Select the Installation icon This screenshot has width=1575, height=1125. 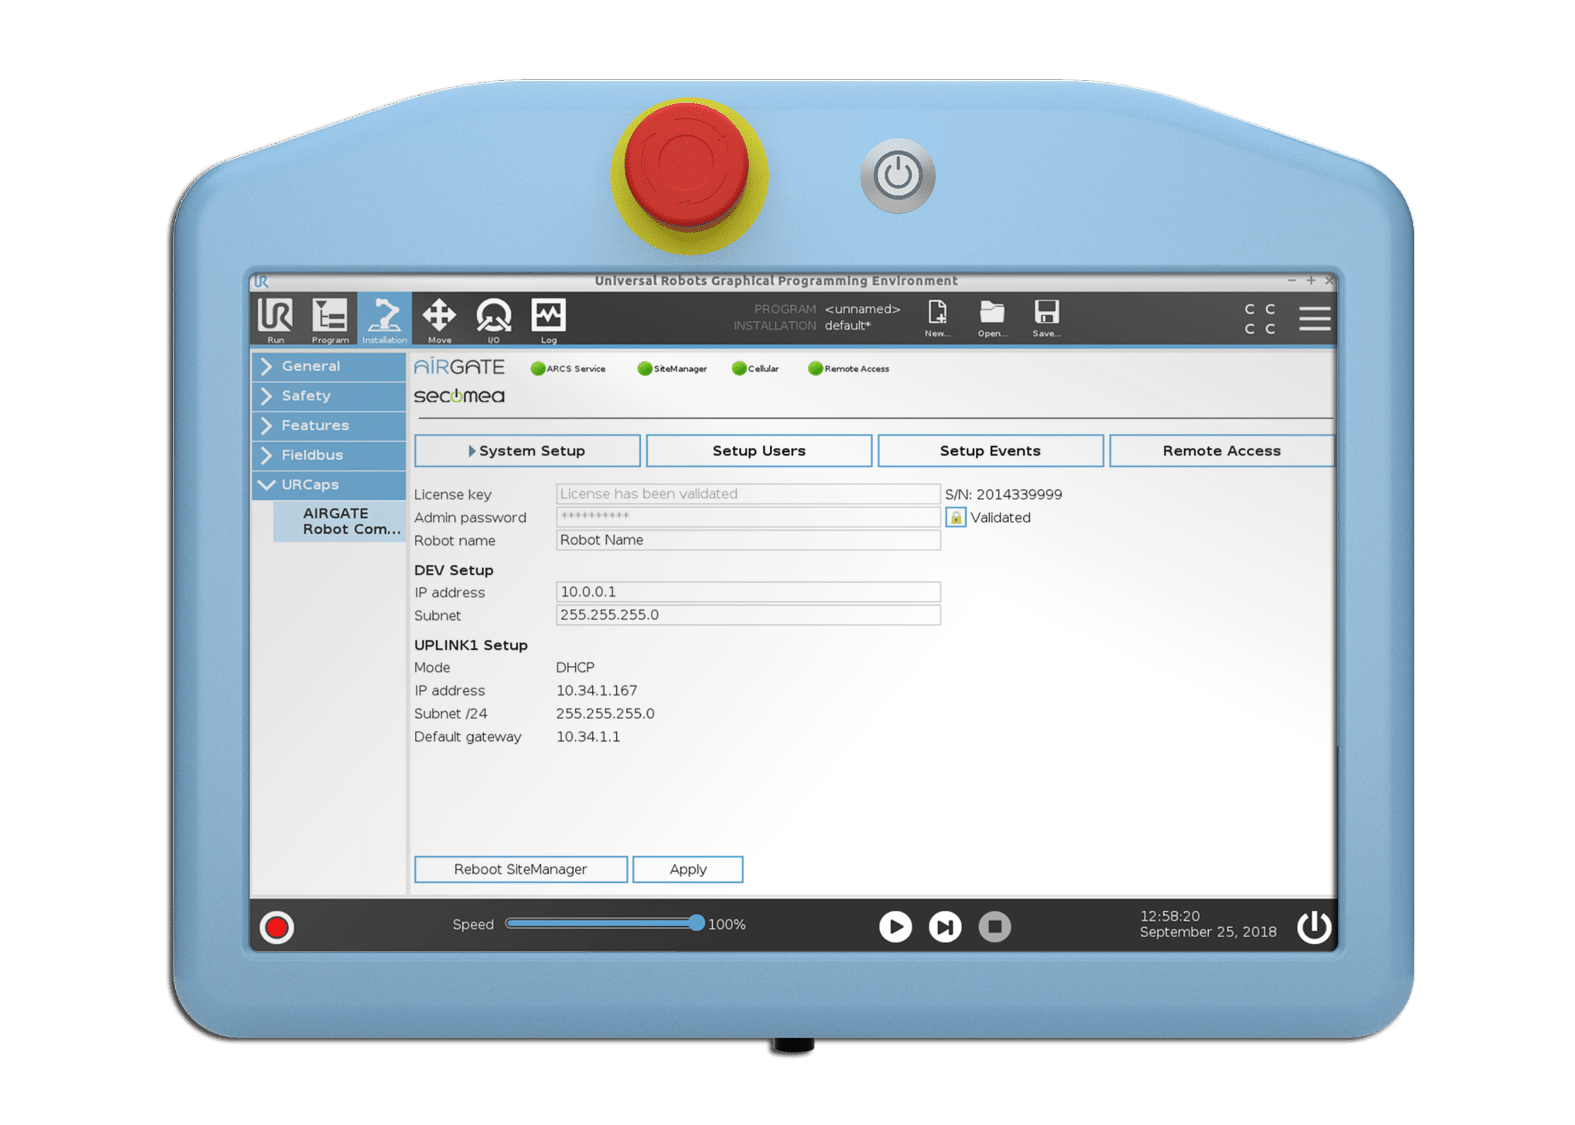point(384,319)
